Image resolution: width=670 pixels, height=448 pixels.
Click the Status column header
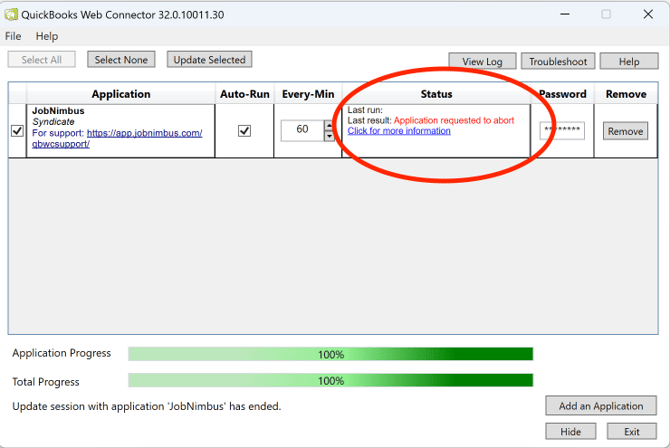coord(436,94)
